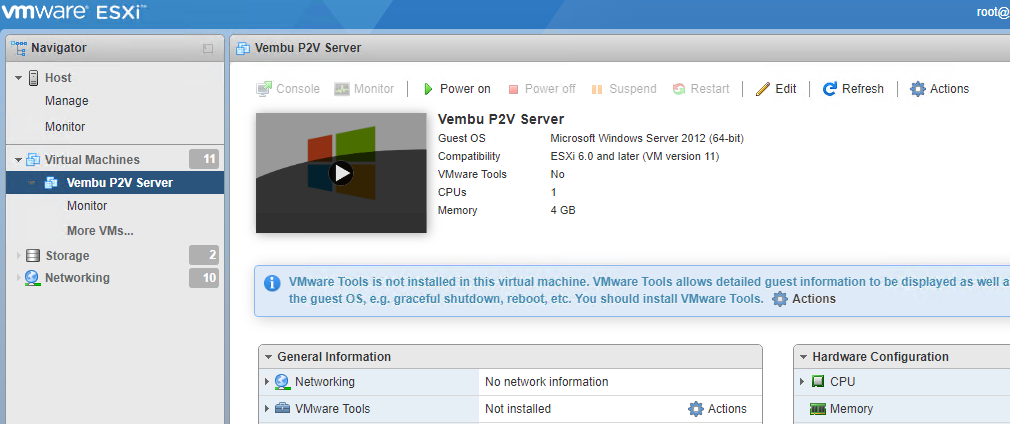Open the toolbar Actions gear menu

[x=939, y=89]
